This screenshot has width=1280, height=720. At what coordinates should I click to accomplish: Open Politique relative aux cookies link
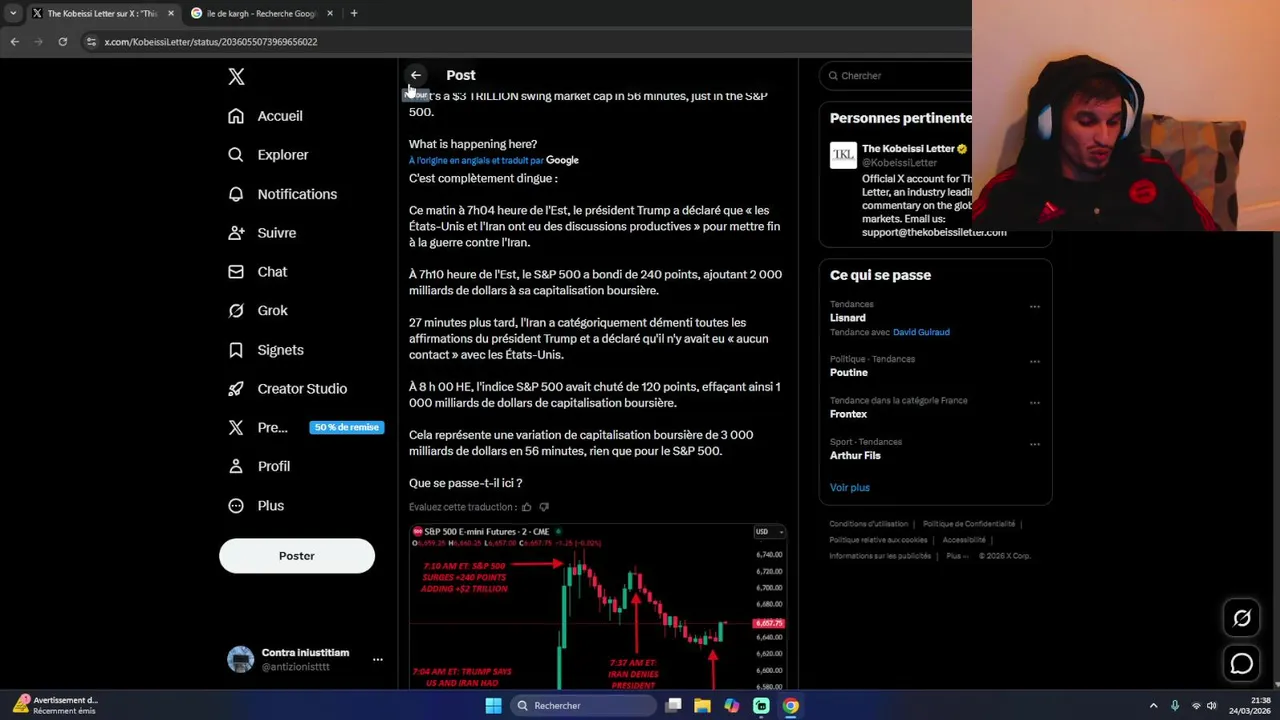879,540
